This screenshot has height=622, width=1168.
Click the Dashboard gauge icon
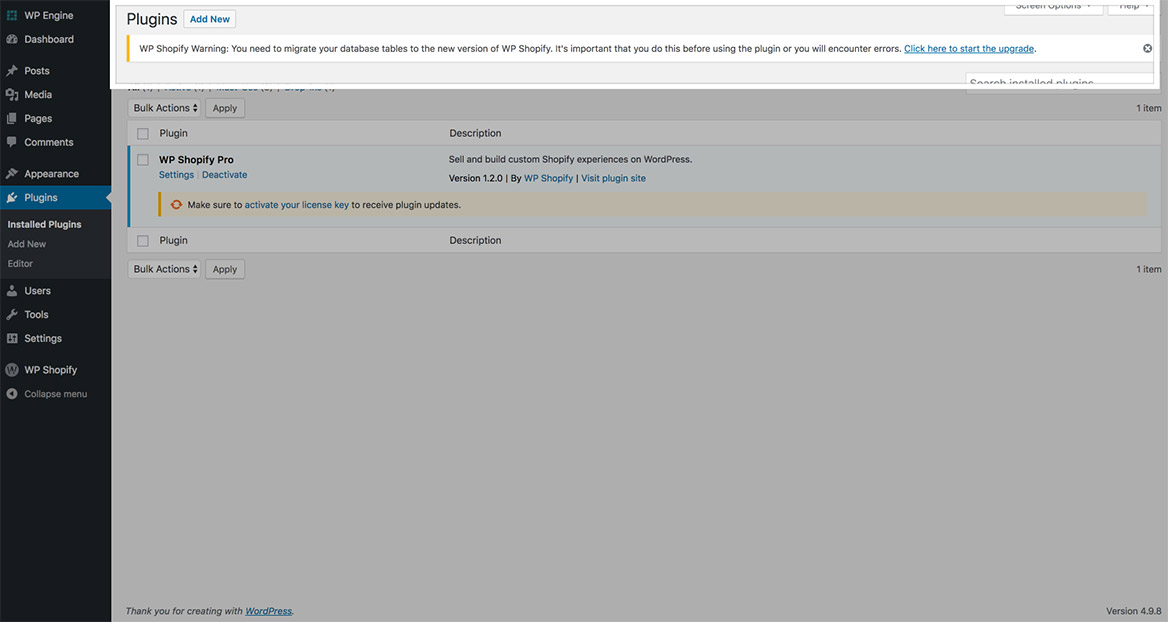12,39
